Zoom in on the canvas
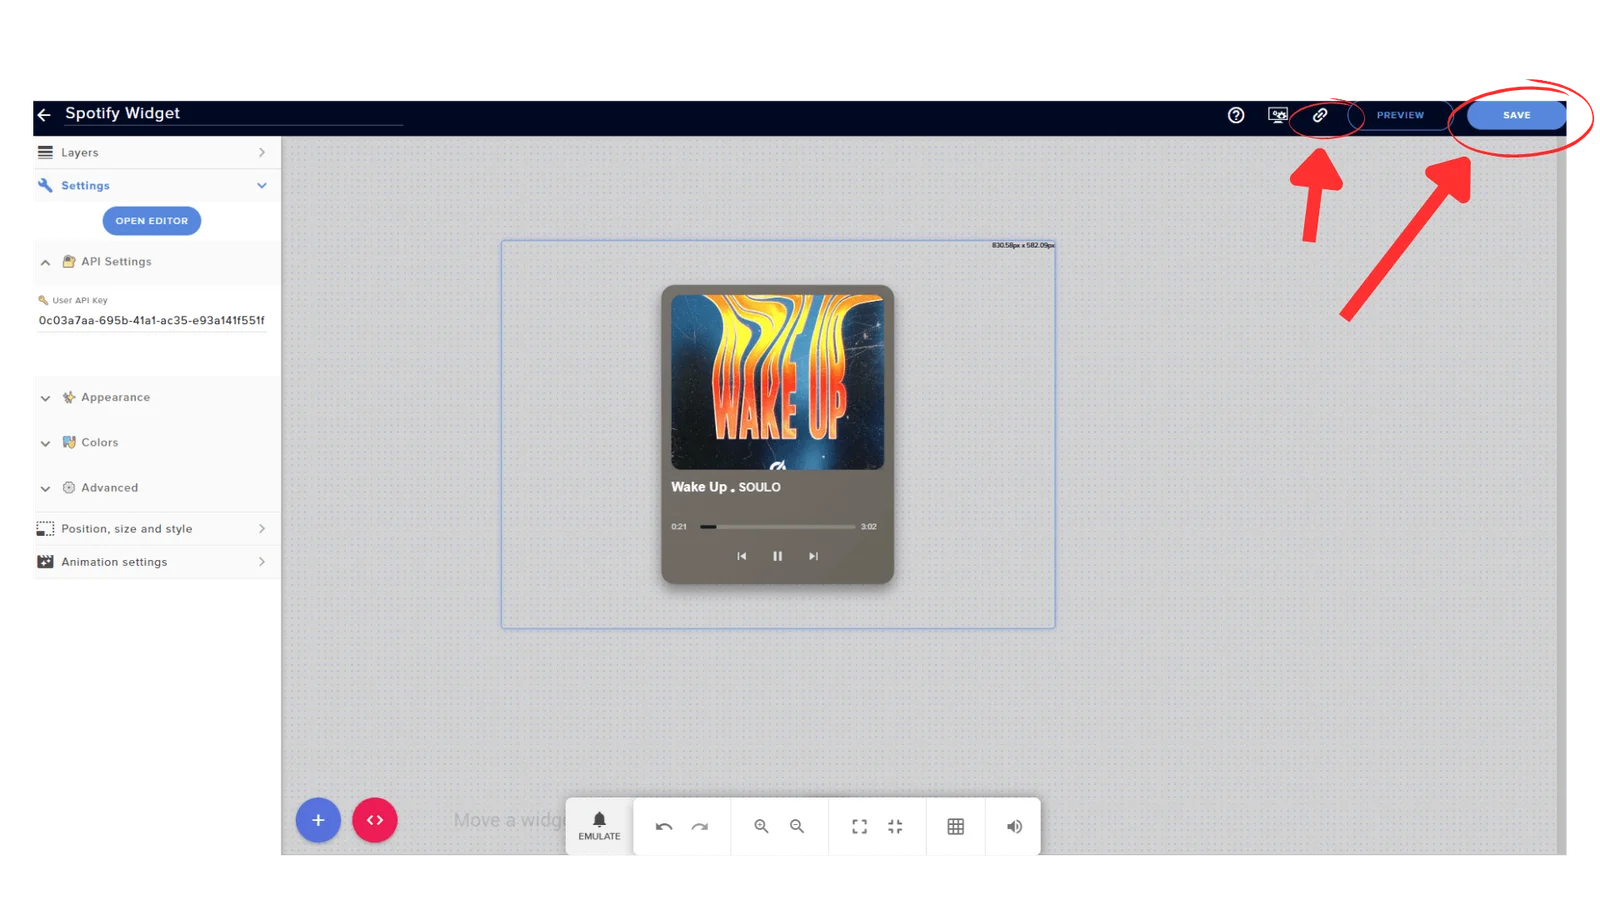1600x900 pixels. 761,827
